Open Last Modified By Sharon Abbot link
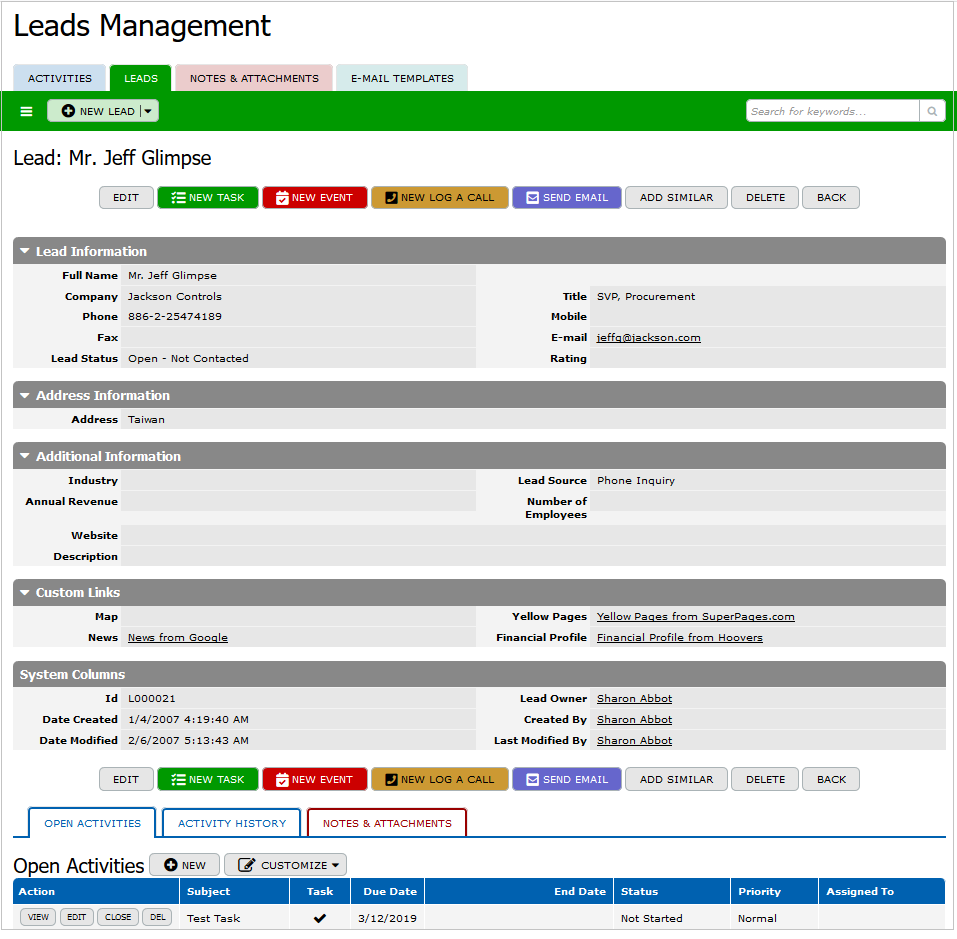Viewport: 957px width, 939px height. 635,741
